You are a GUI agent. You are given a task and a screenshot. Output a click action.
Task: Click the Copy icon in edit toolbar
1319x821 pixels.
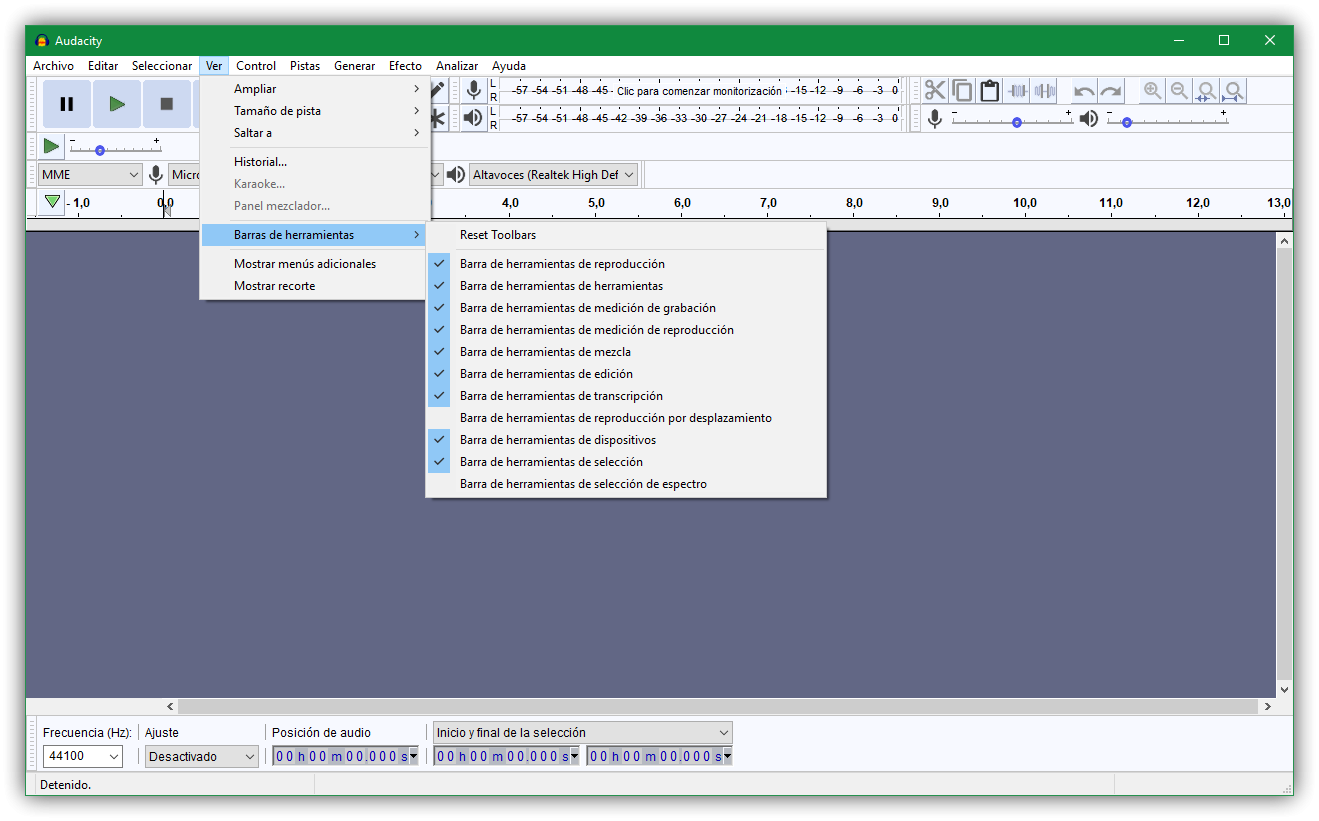coord(962,91)
